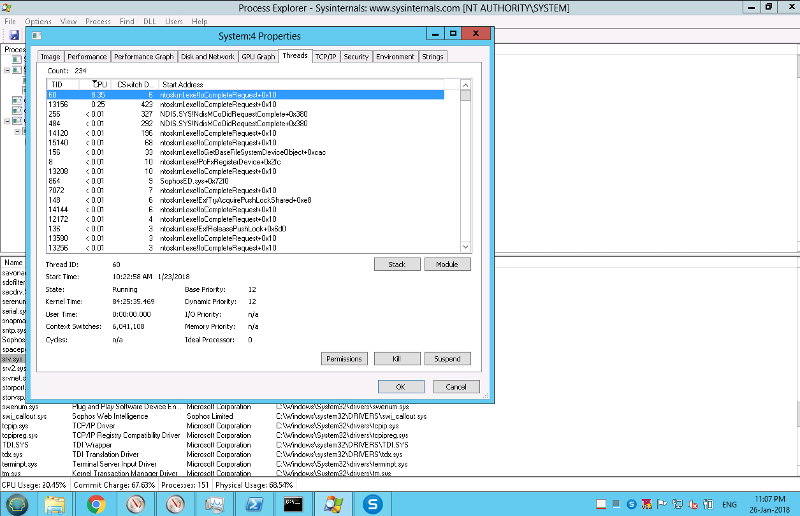Screen dimensions: 800x516
Task: Launch Google Chrome from the taskbar
Action: pyautogui.click(x=96, y=504)
